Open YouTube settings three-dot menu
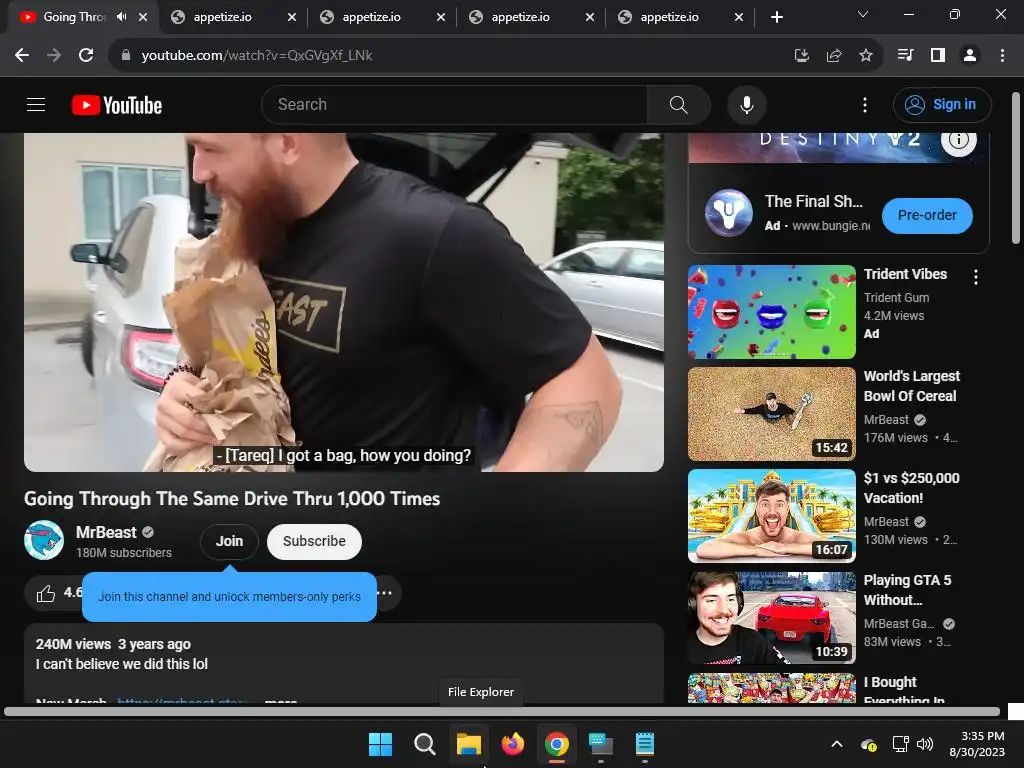 click(x=865, y=104)
